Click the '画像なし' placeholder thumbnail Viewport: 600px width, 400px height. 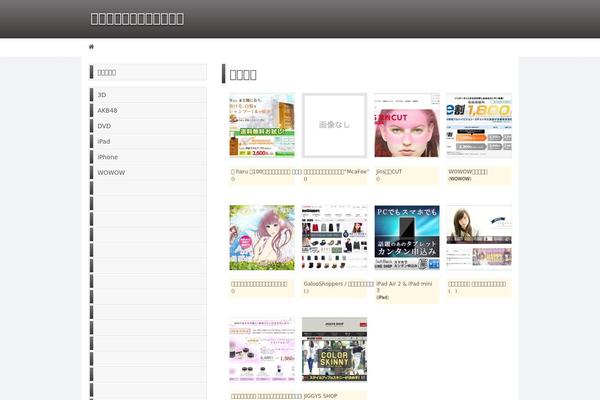tap(334, 125)
